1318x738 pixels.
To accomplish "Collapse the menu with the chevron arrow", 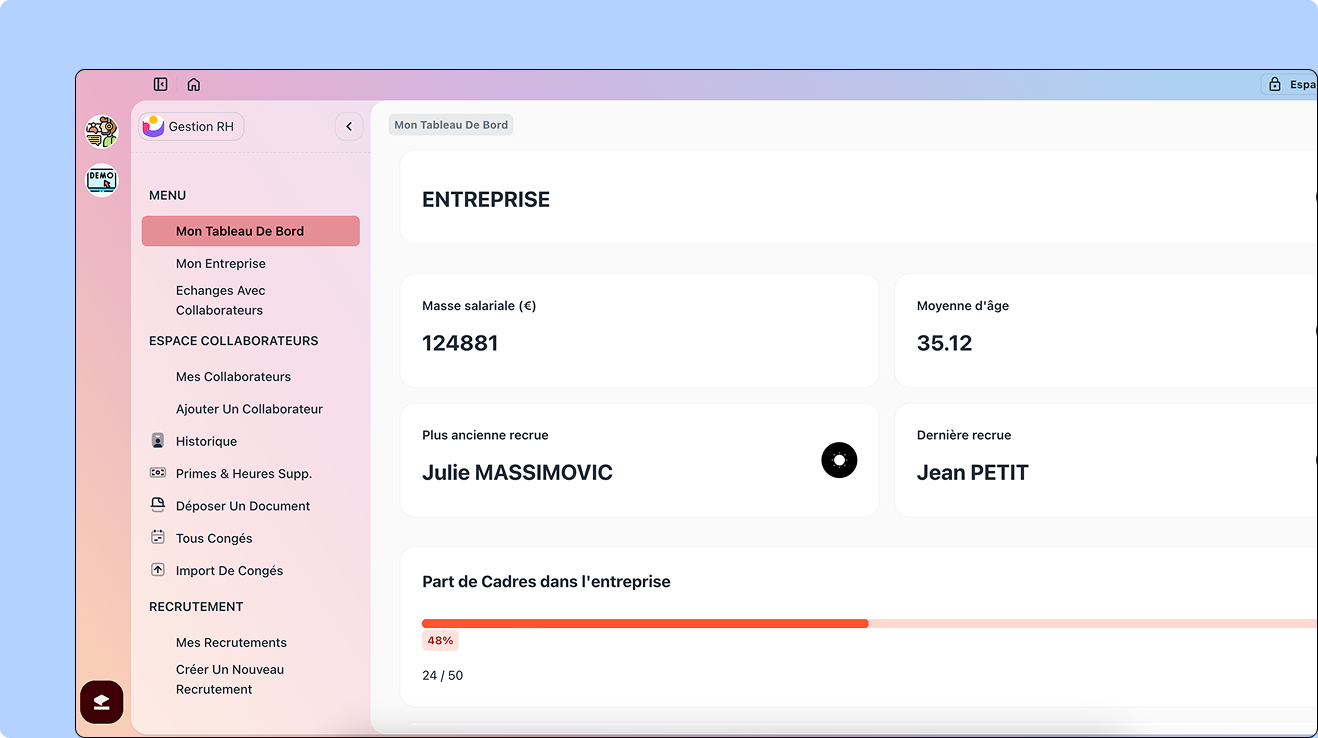I will (349, 127).
